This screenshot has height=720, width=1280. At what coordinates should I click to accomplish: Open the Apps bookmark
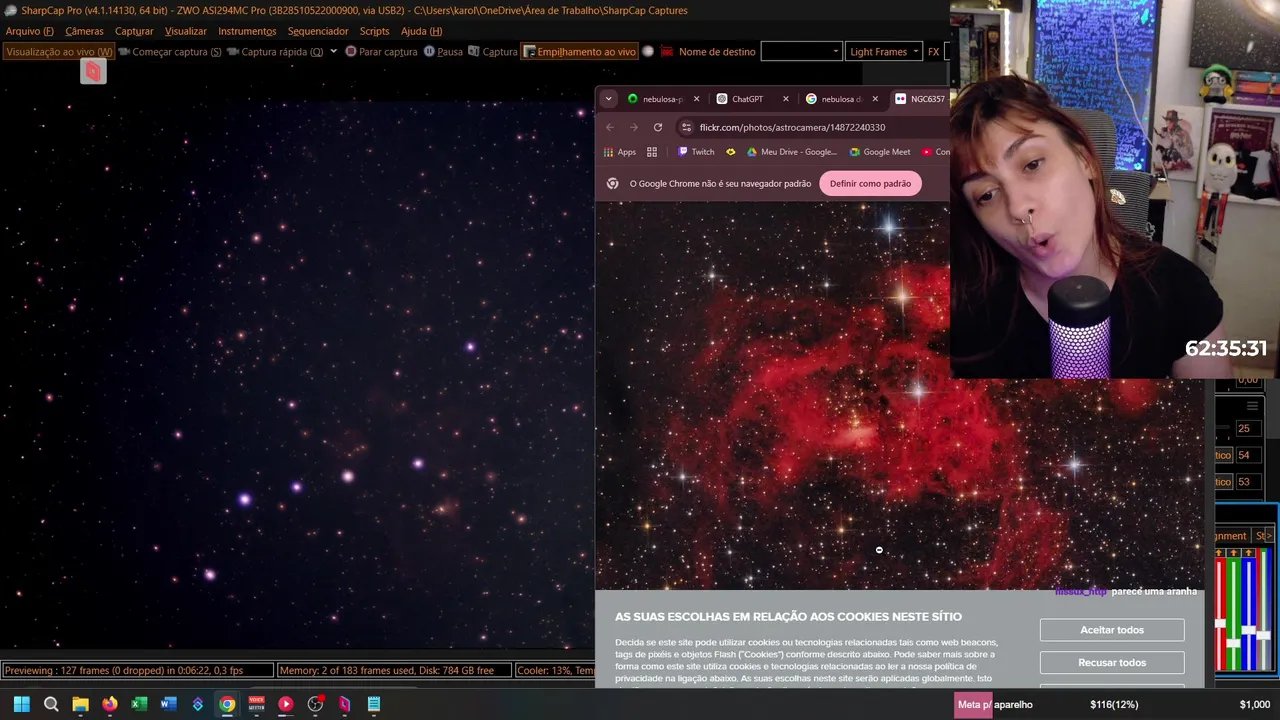click(619, 152)
